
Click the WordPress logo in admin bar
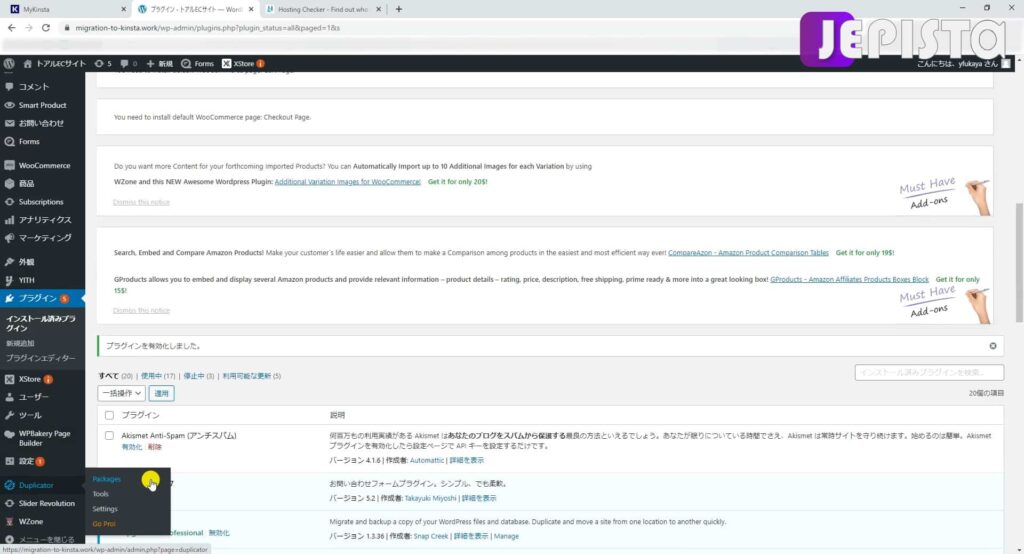[9, 63]
